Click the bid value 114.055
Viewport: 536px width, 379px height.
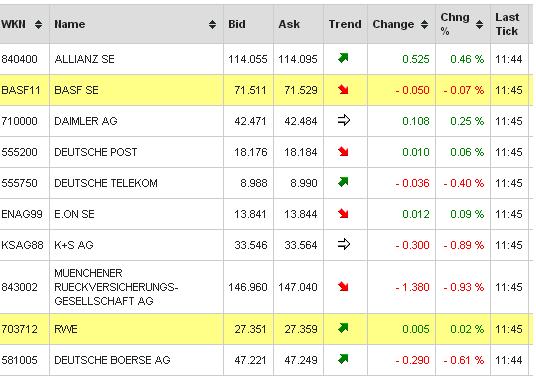coord(248,59)
